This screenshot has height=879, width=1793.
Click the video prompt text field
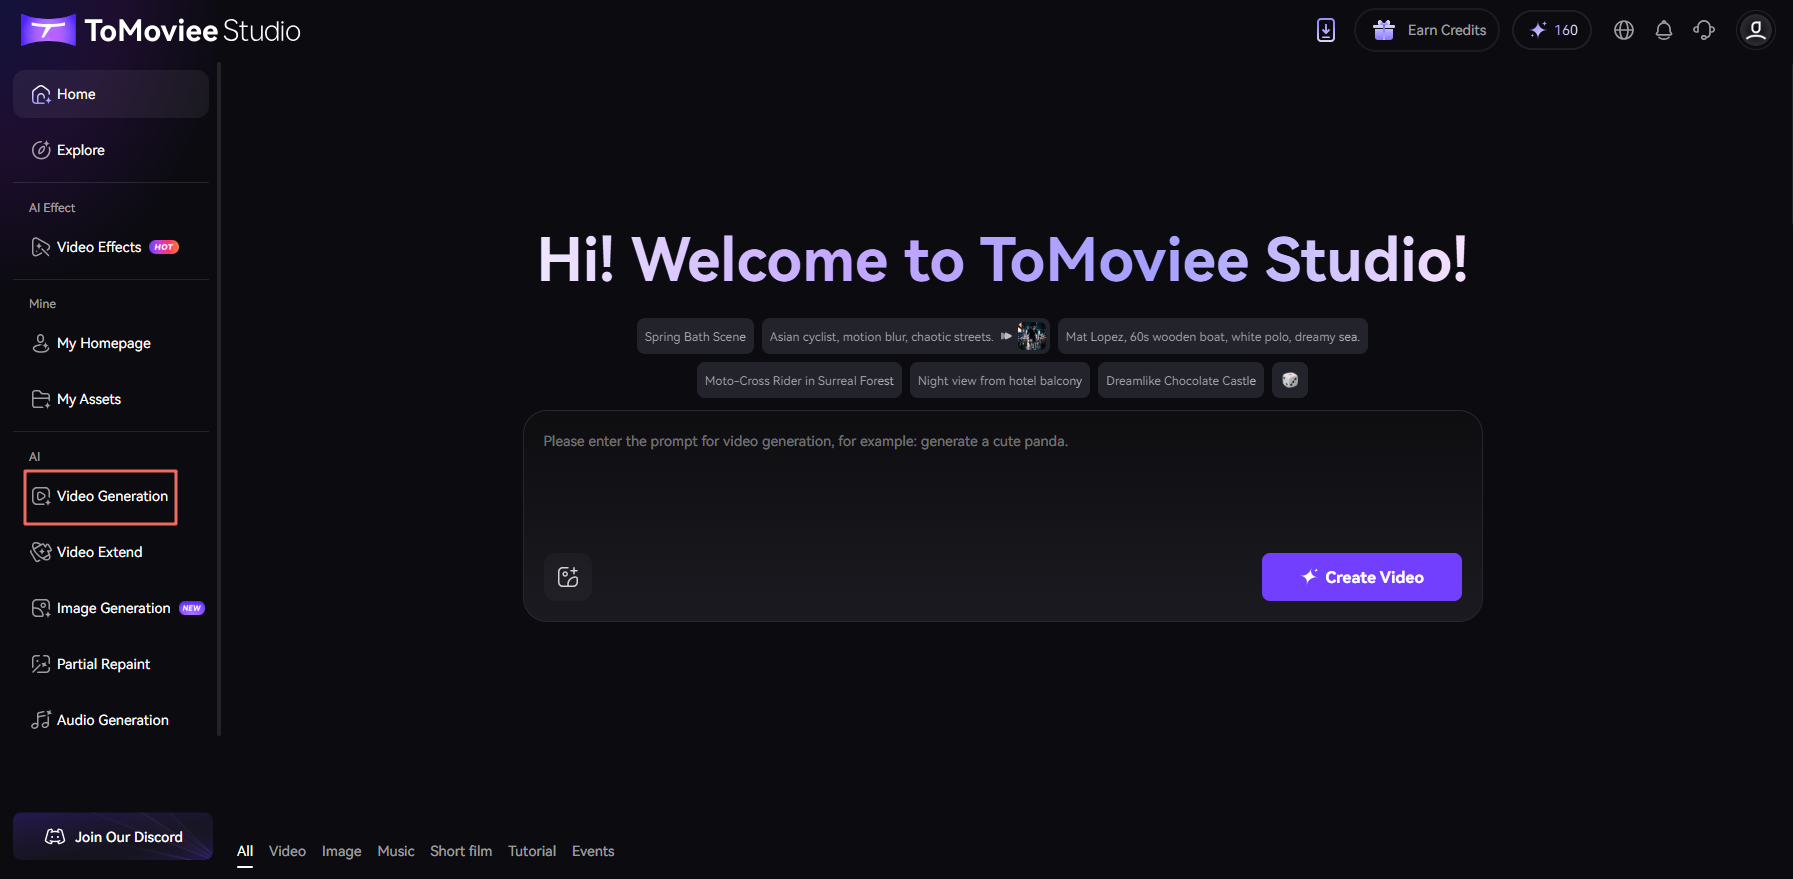(x=1002, y=480)
